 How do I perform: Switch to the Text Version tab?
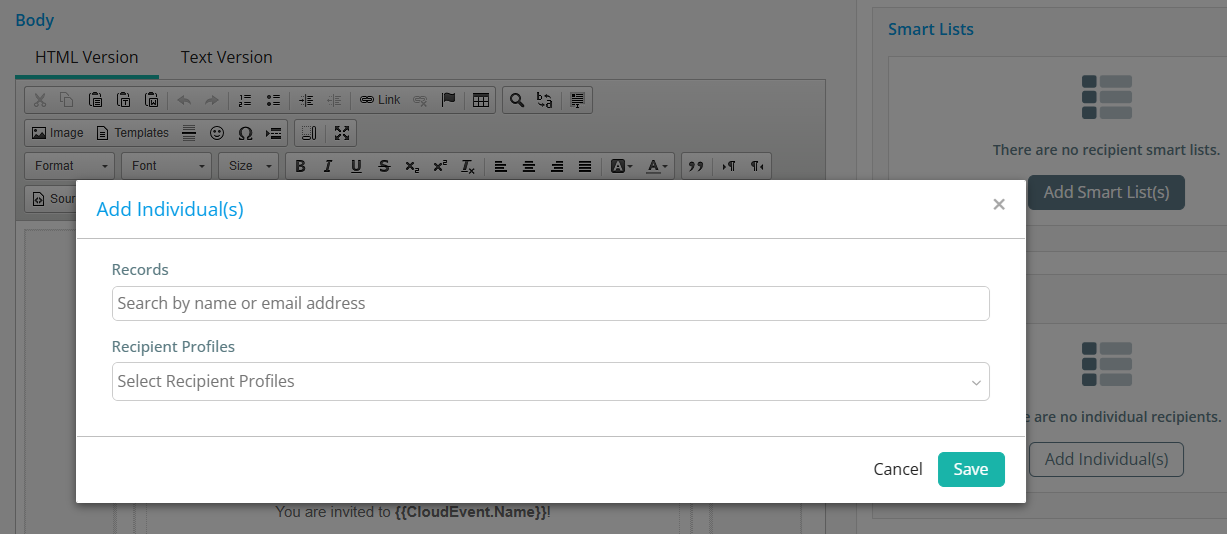(x=226, y=57)
